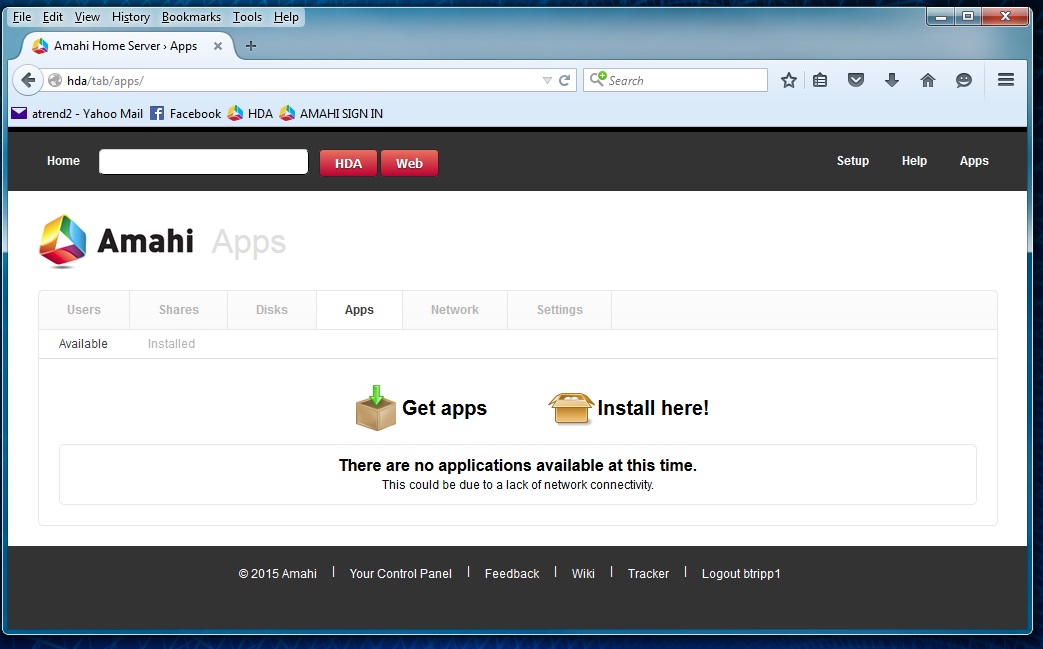The height and width of the screenshot is (649, 1043).
Task: Switch to the Users tab
Action: (x=84, y=310)
